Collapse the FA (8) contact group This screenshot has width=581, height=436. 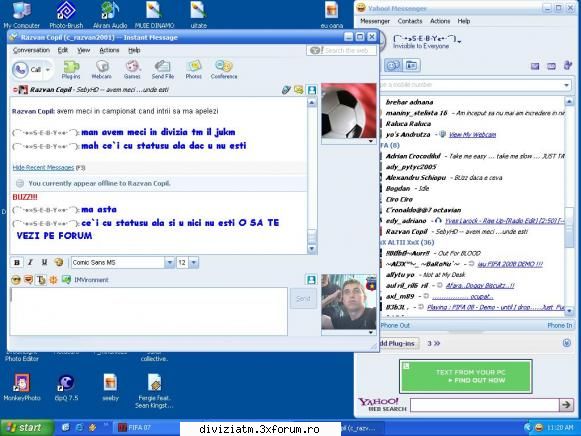[390, 145]
